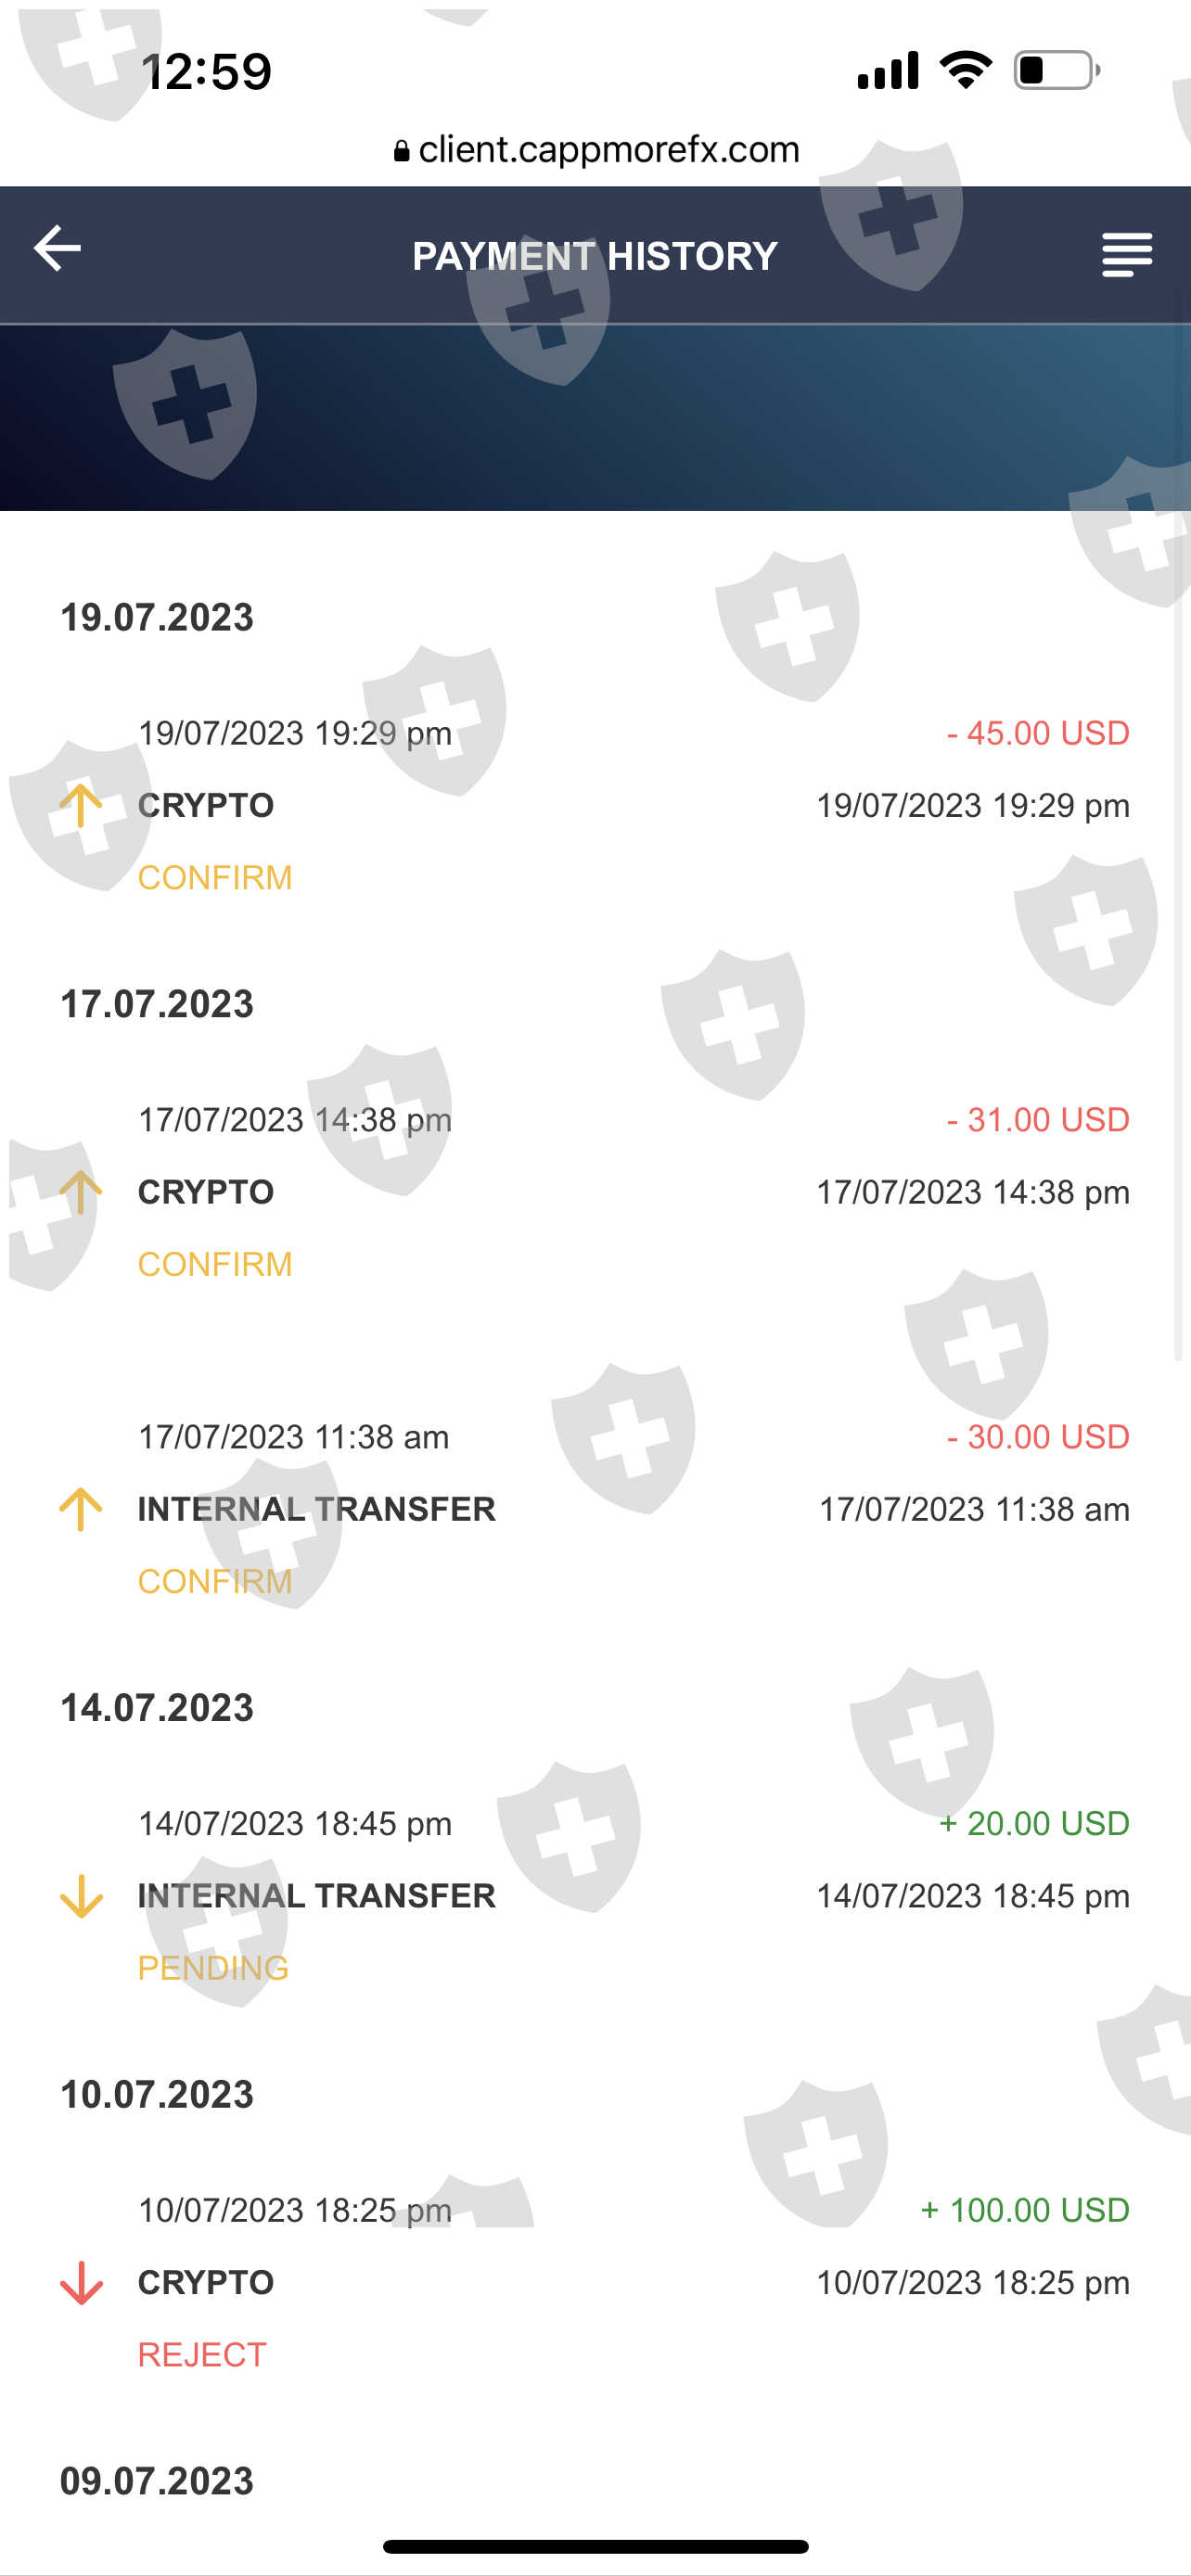
Task: Tap the up arrow beside 30.00 USD internal transfer
Action: (x=81, y=1509)
